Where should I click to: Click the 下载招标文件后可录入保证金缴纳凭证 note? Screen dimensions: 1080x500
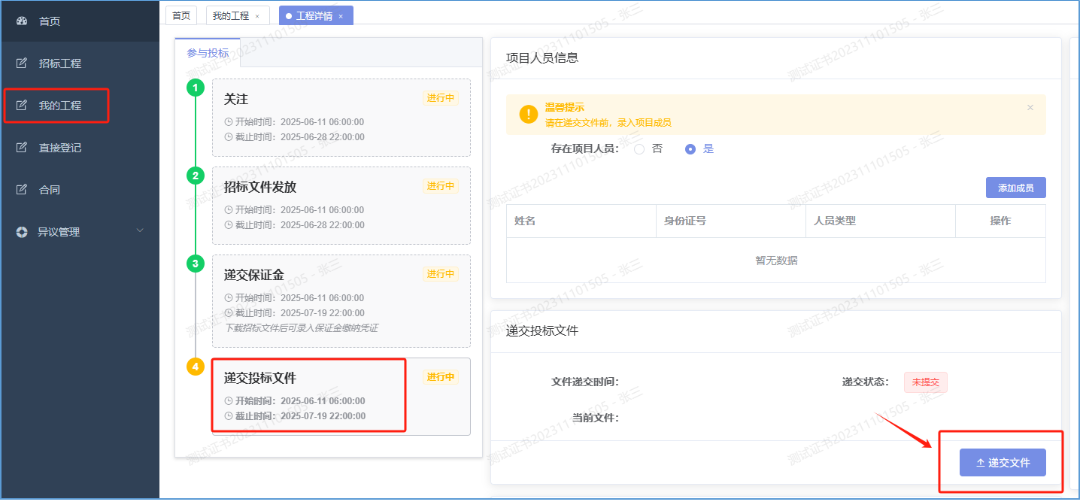(301, 328)
